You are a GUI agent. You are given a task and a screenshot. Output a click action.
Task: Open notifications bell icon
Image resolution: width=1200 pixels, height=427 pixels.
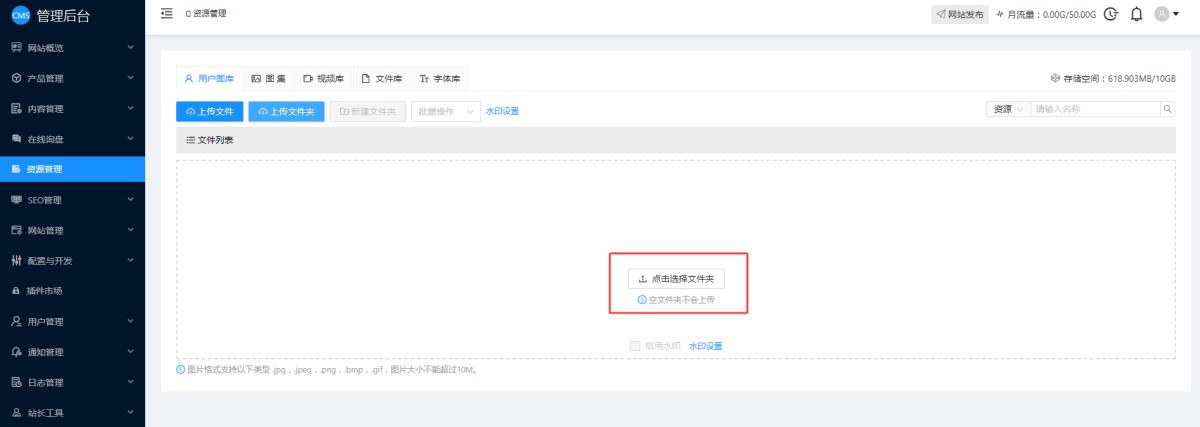pos(1136,14)
